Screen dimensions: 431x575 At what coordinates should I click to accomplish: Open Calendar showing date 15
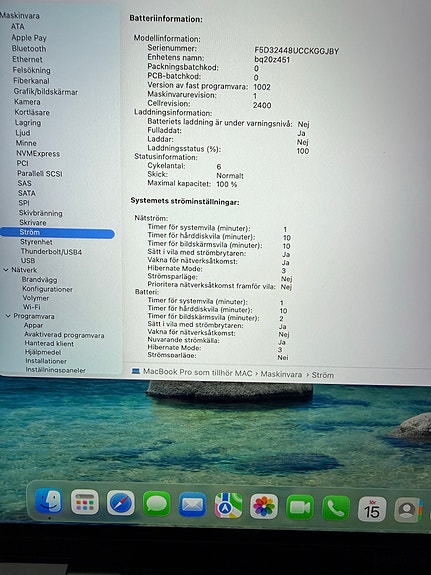pos(372,509)
